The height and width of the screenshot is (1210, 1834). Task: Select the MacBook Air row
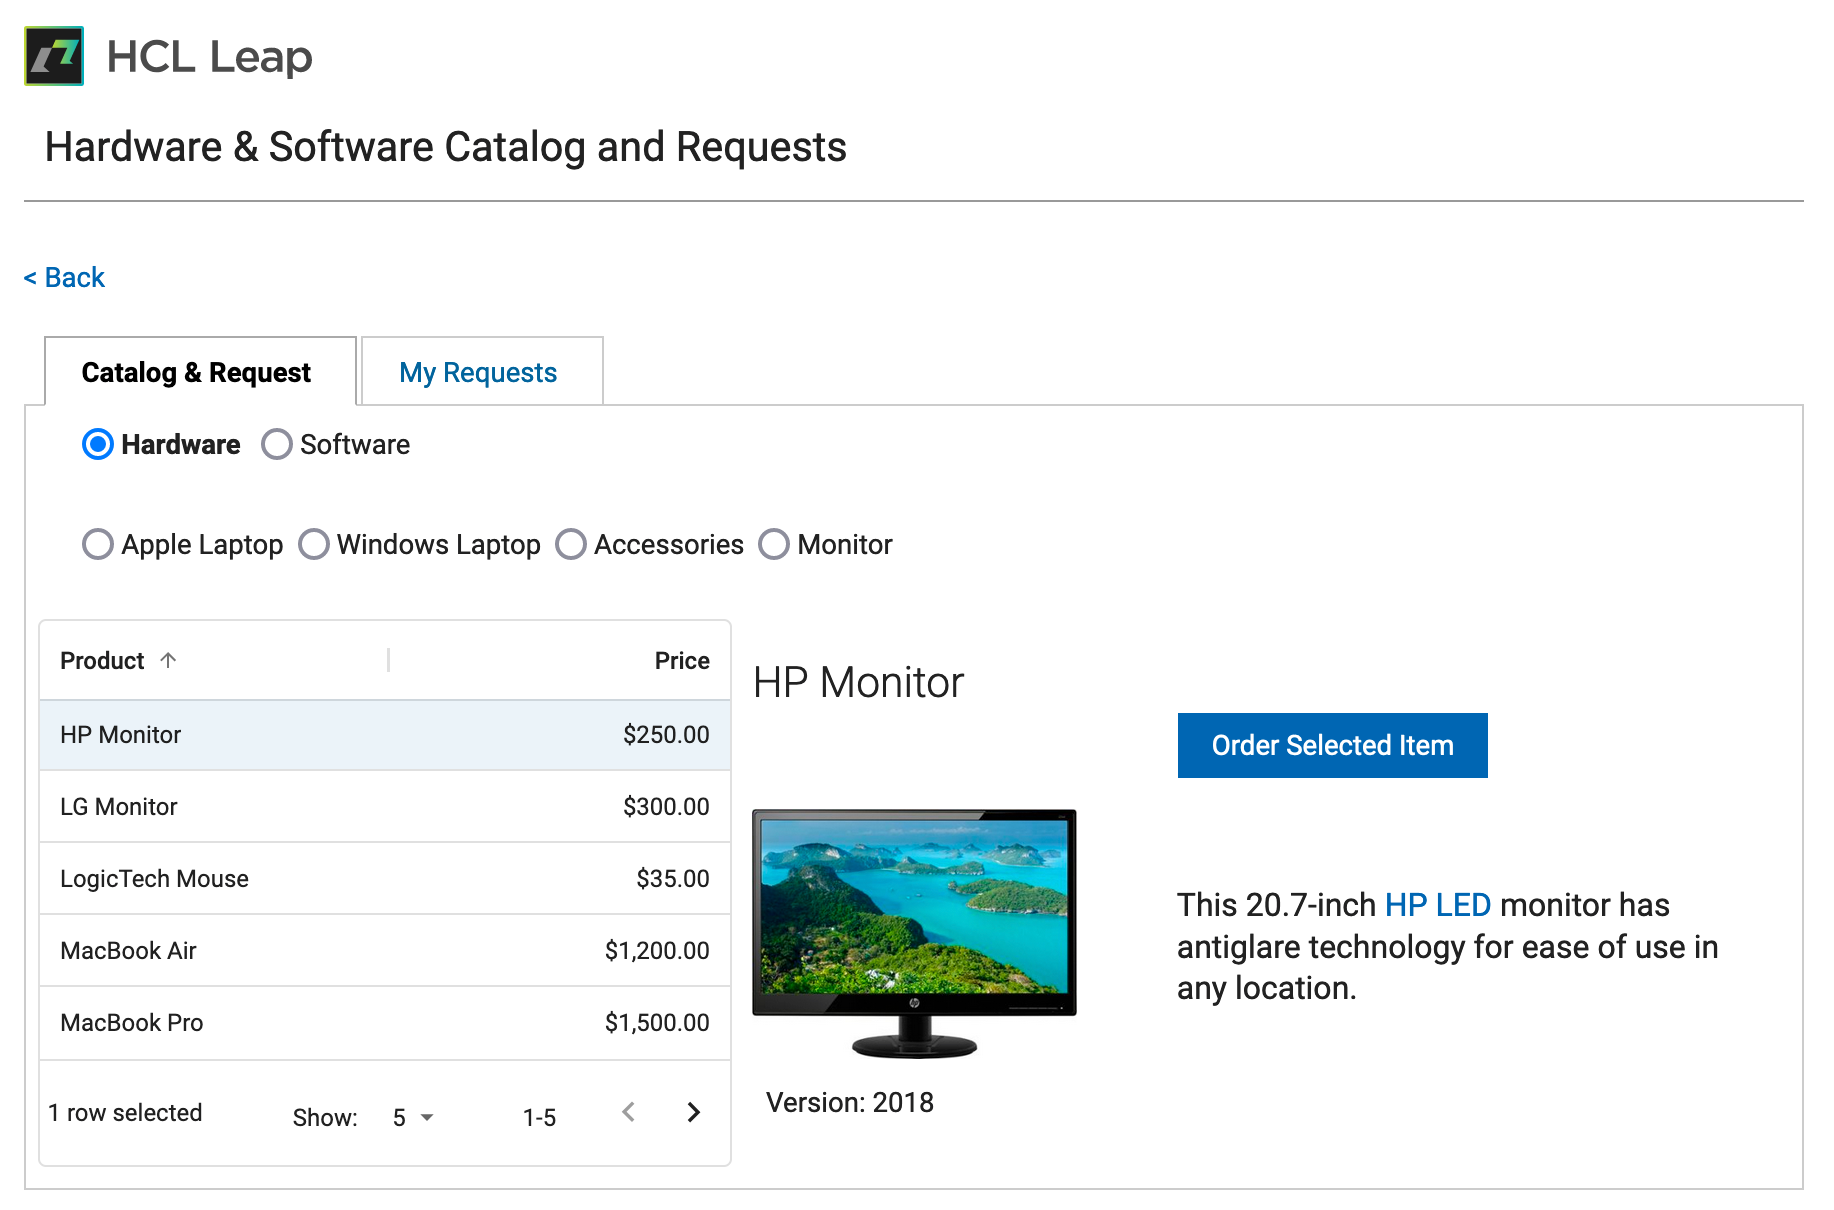click(385, 951)
